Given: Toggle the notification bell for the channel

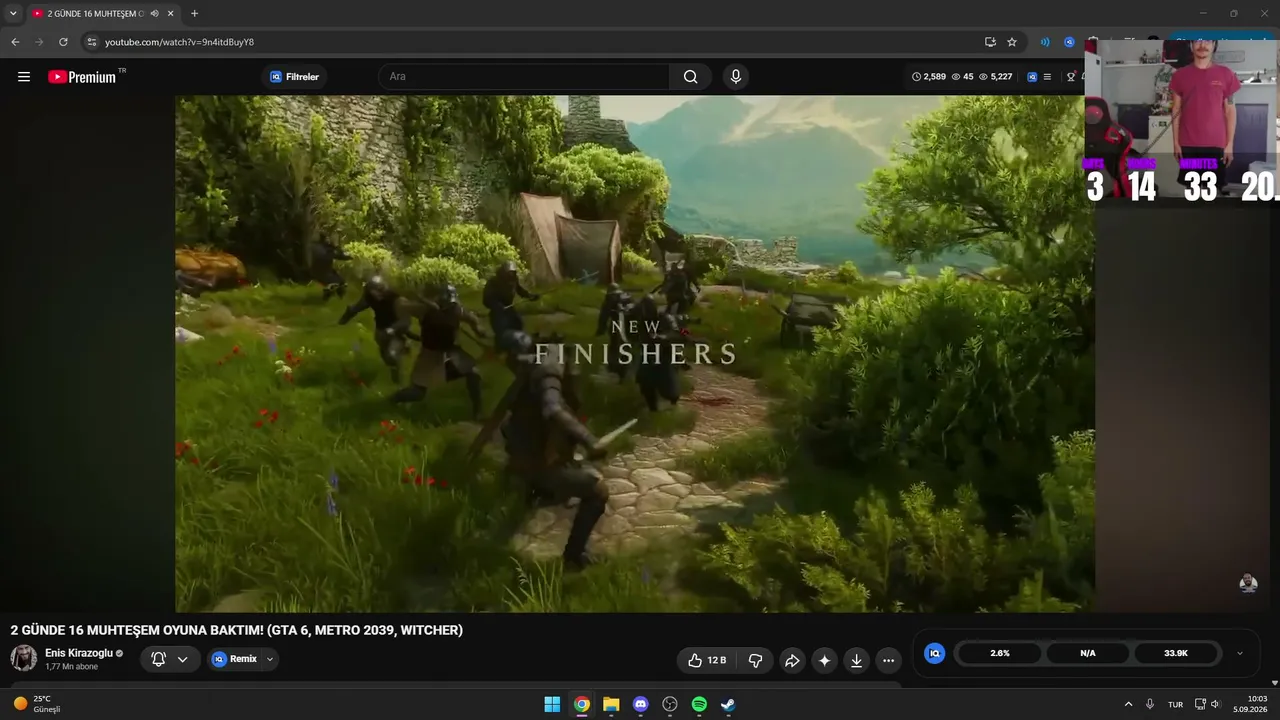Looking at the screenshot, I should (158, 659).
